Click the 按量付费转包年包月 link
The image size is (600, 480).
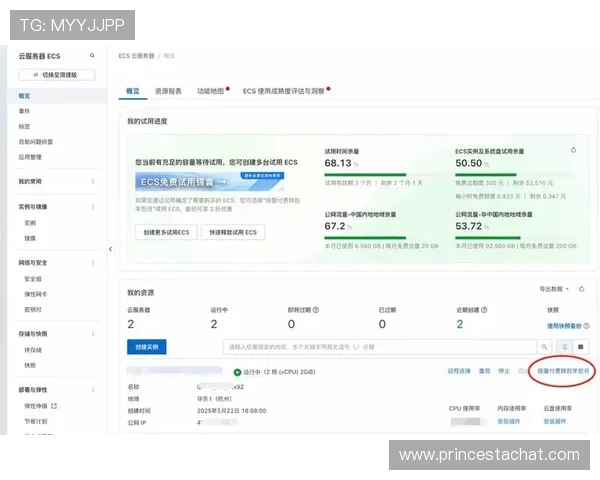[563, 371]
